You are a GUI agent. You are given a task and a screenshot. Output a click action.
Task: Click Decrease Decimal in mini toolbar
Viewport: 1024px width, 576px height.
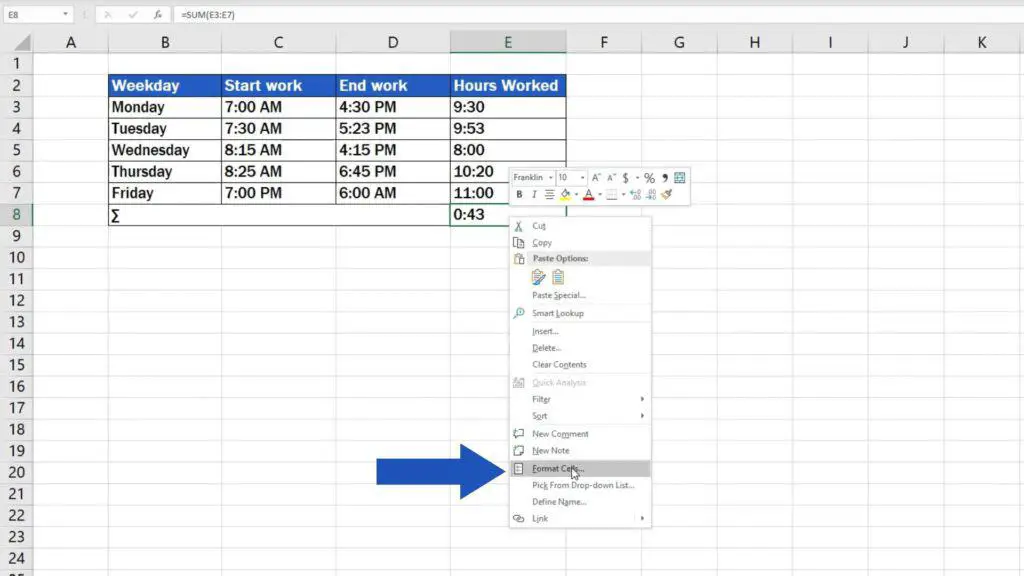point(651,195)
